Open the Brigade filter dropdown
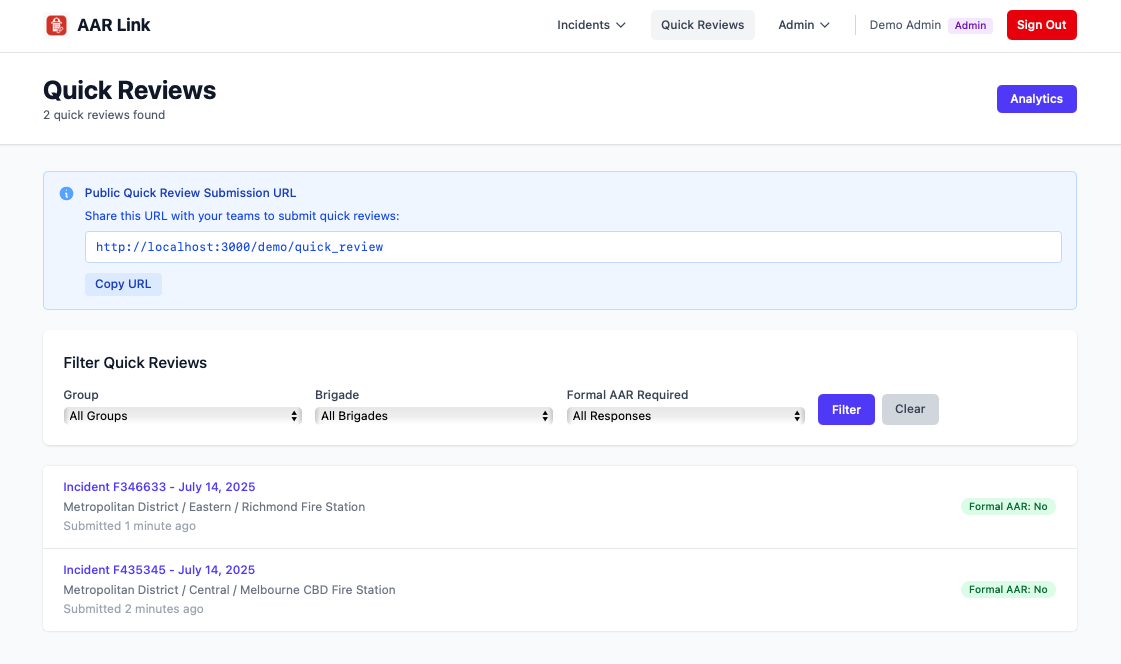This screenshot has width=1121, height=664. (x=433, y=415)
